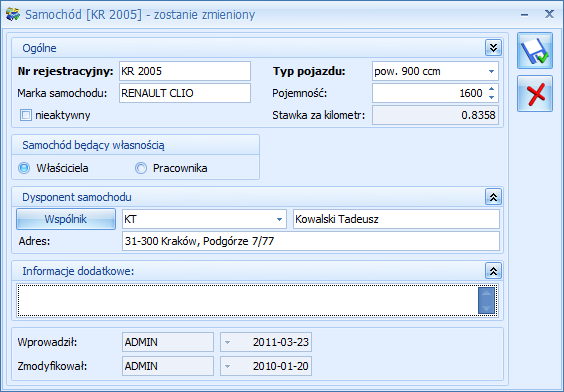Screen dimensions: 564x392
Task: Expand the Ogólne section chevron
Action: point(494,47)
